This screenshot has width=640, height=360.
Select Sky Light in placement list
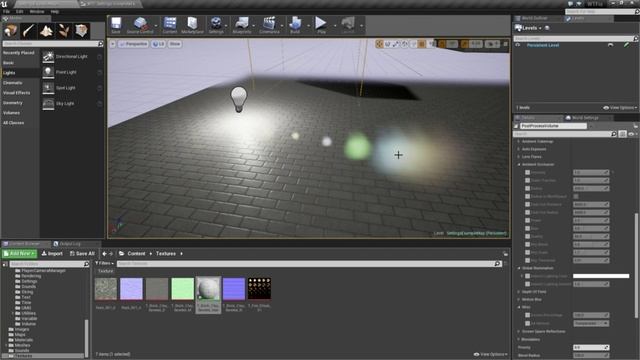pyautogui.click(x=72, y=103)
